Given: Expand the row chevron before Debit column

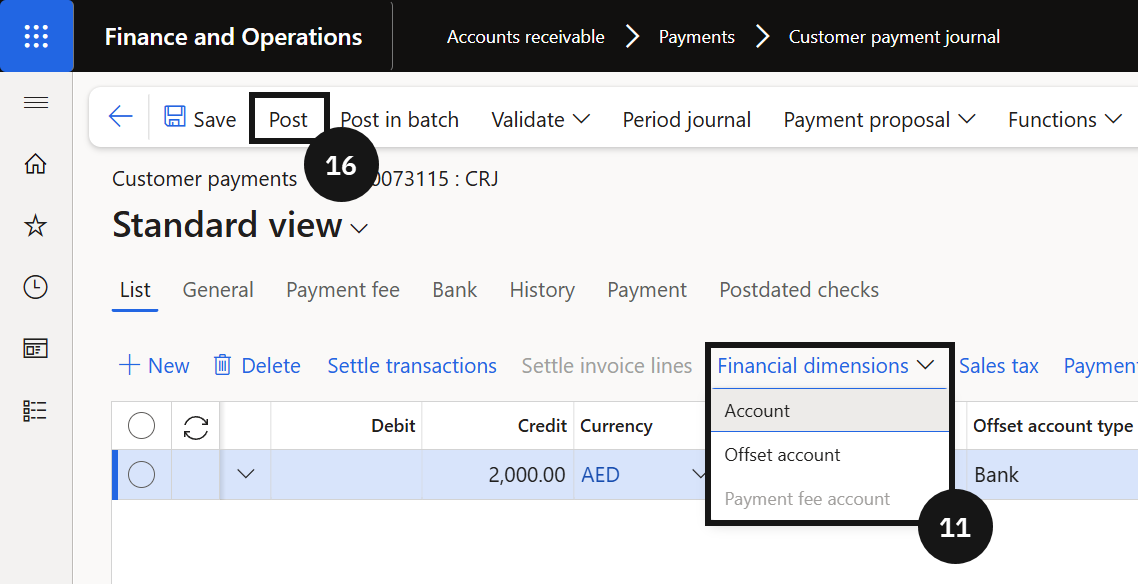Looking at the screenshot, I should pos(246,474).
